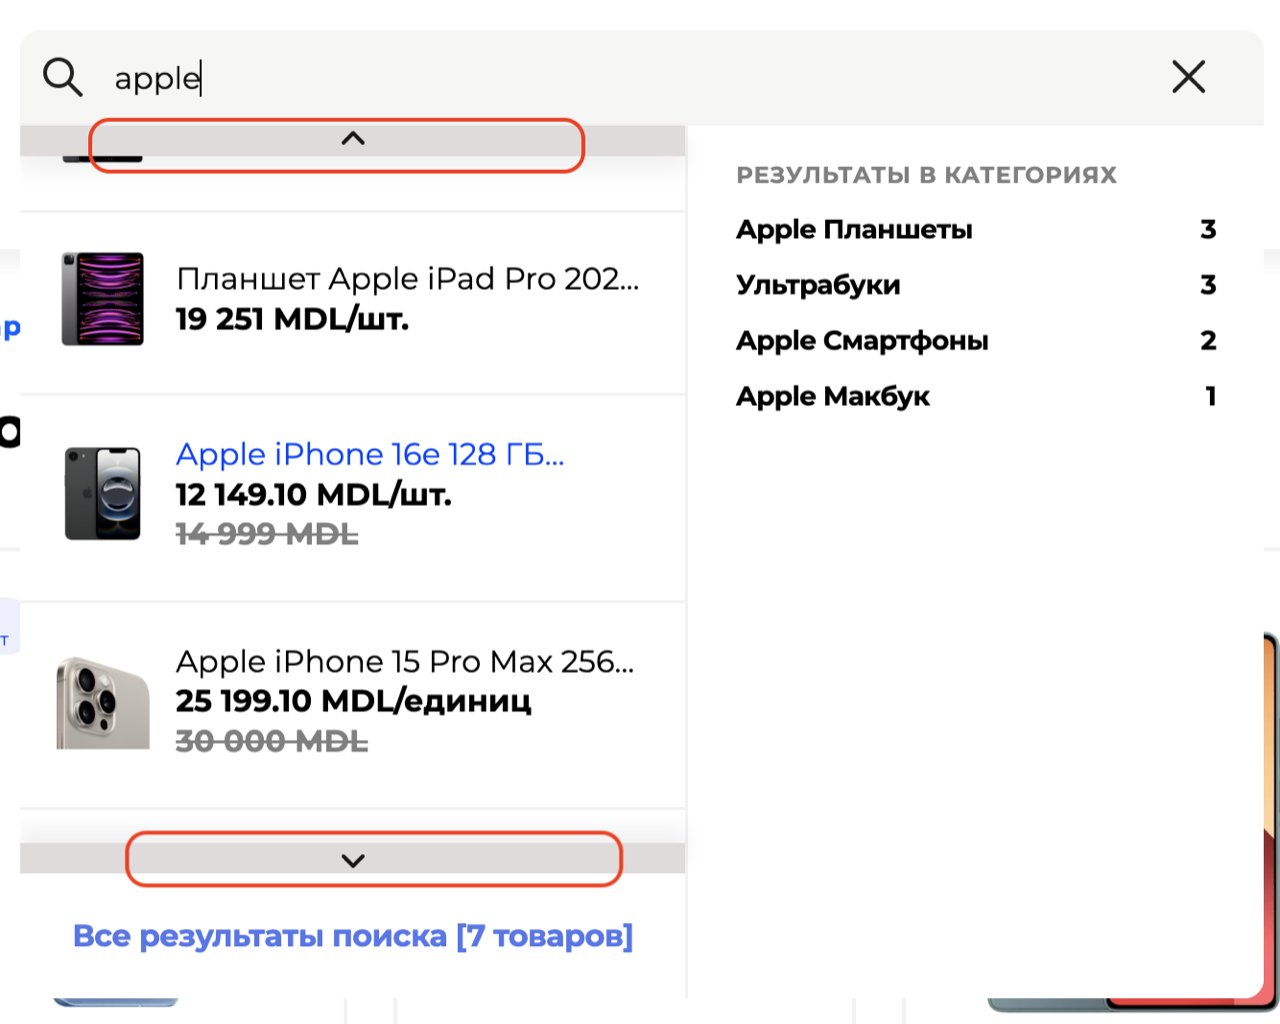Click count '3' beside 'Apple Планшеты'
Screen dimensions: 1280x1024
1208,230
